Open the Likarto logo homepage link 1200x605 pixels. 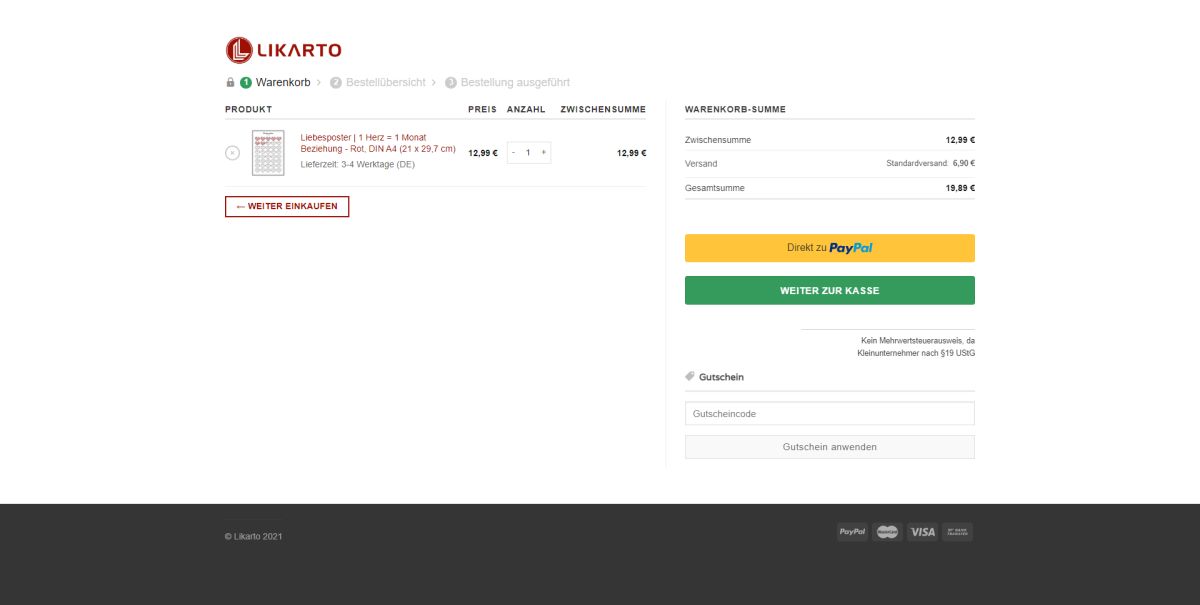(x=284, y=49)
